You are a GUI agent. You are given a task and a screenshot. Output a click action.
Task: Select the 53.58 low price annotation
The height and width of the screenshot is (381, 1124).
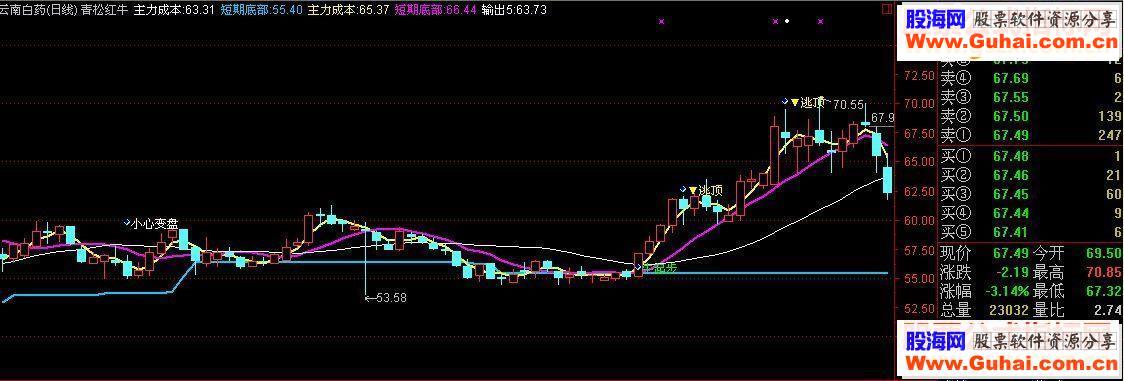point(386,298)
